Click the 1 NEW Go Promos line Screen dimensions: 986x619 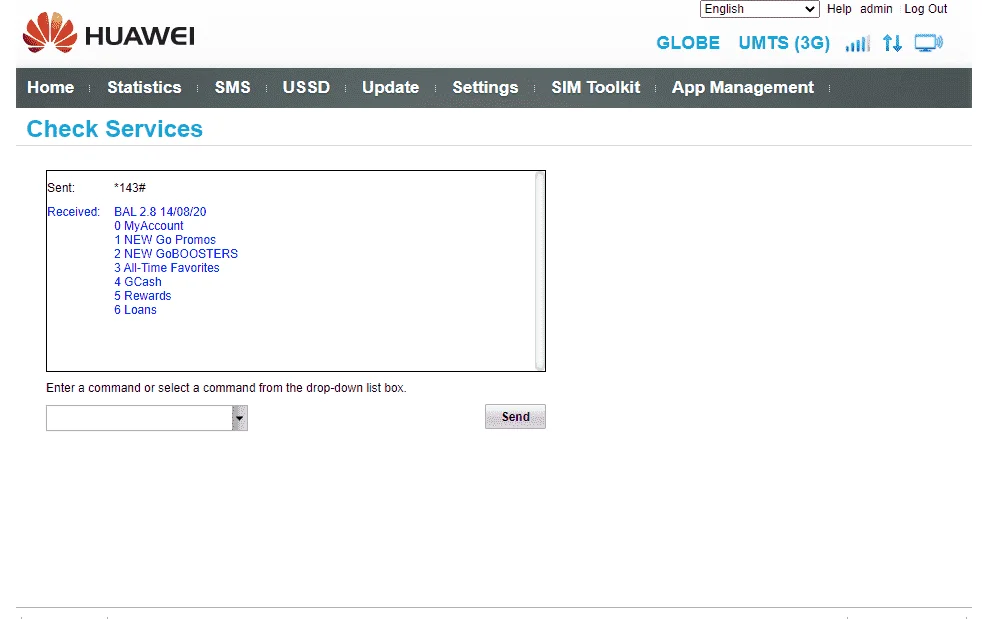(165, 240)
